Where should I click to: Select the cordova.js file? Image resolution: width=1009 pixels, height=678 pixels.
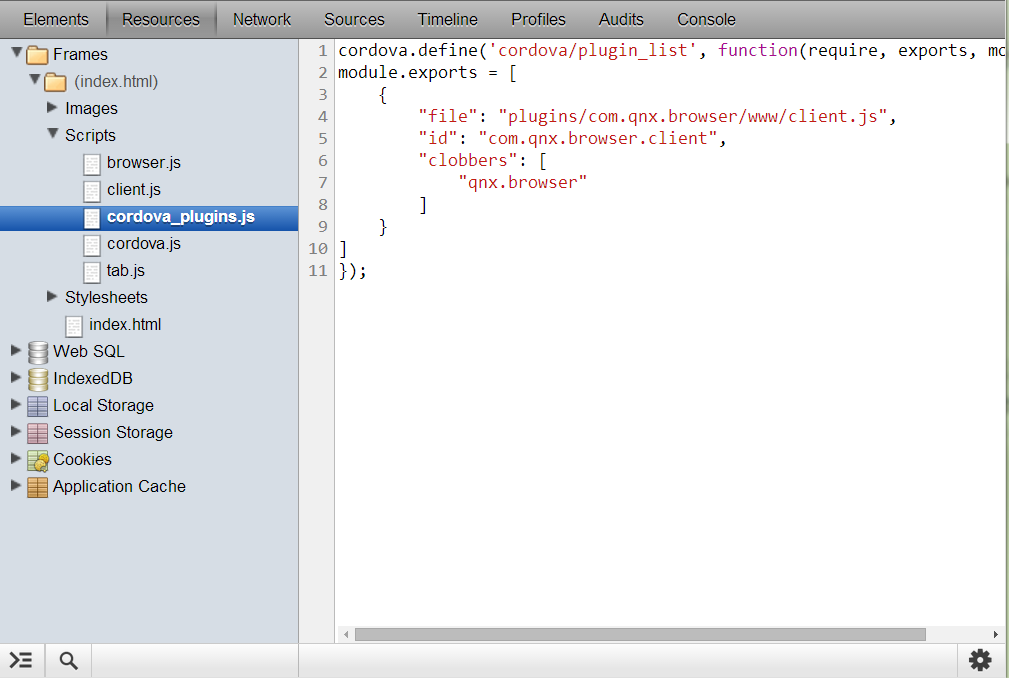point(143,244)
